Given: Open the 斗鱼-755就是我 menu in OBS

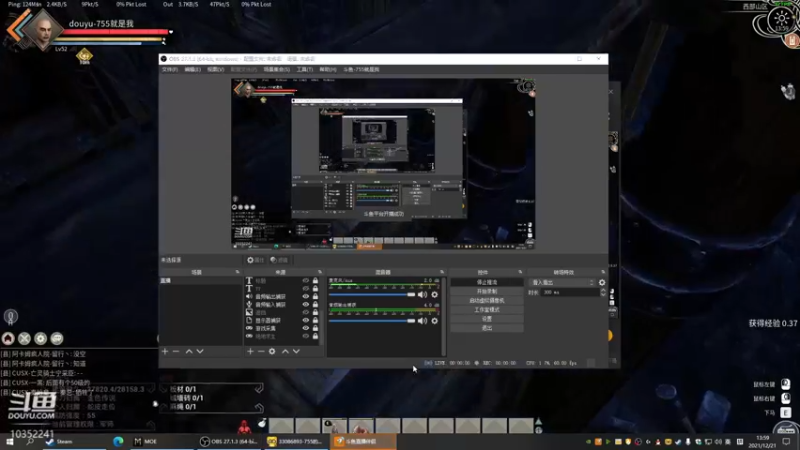Looking at the screenshot, I should [x=361, y=69].
